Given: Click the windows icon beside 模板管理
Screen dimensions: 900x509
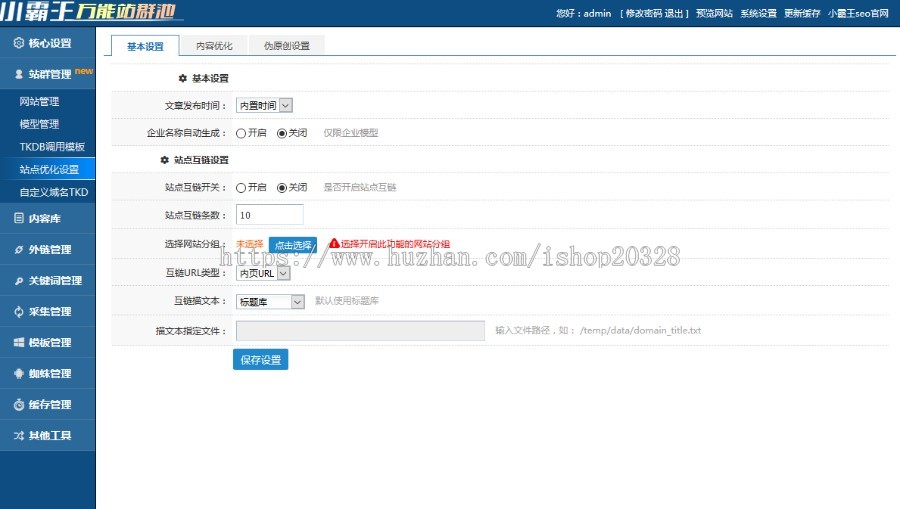Looking at the screenshot, I should click(19, 343).
